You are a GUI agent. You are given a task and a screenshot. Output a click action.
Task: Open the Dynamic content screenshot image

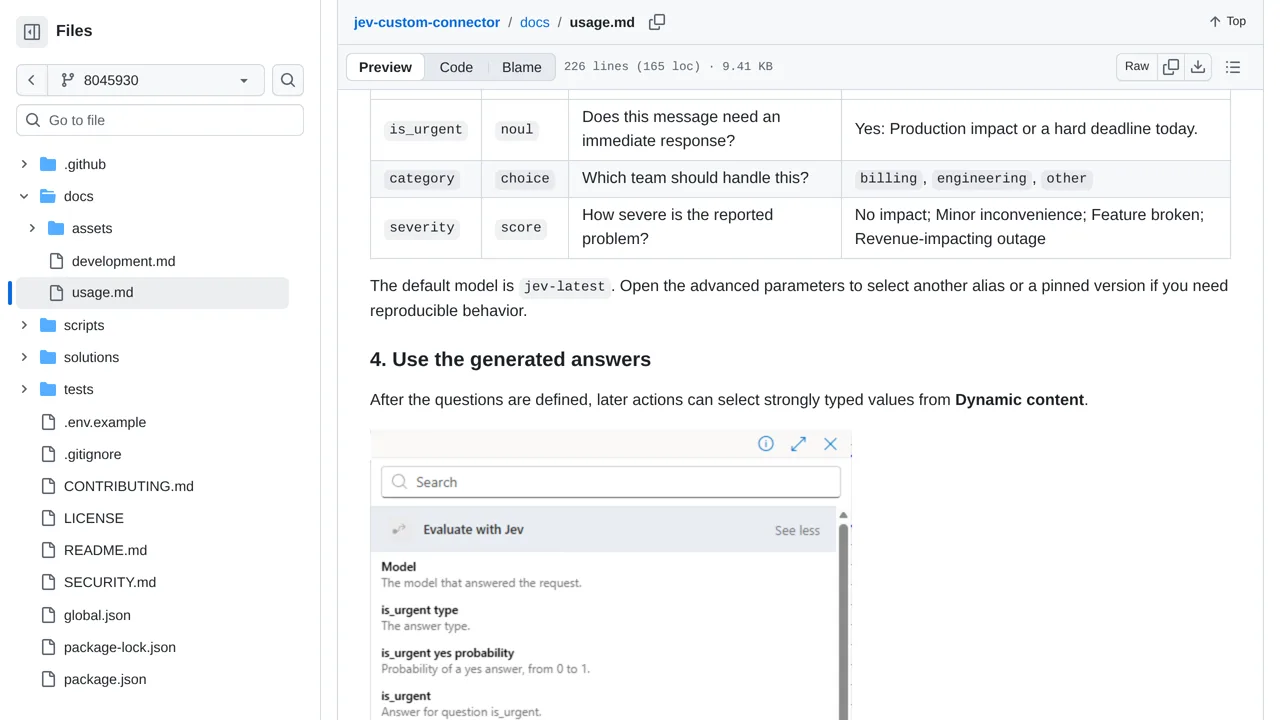coord(611,575)
